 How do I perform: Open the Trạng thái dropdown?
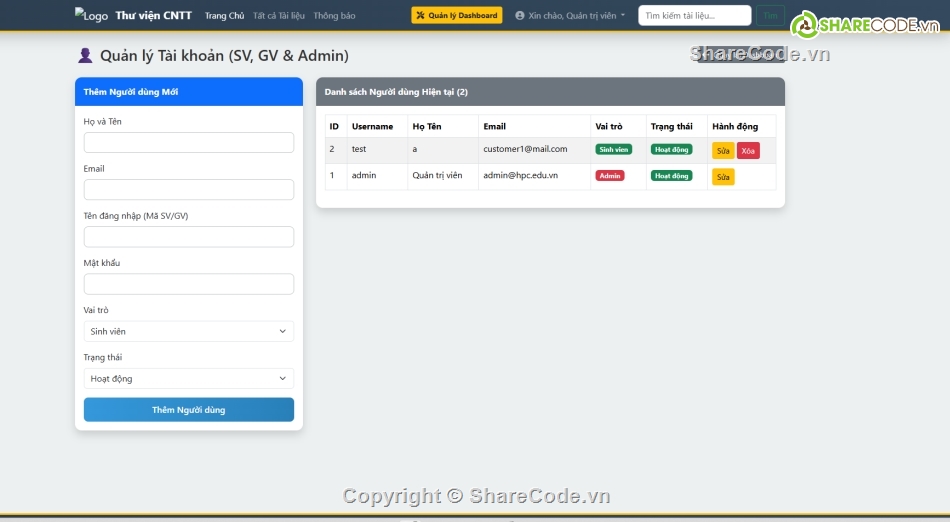(x=189, y=379)
